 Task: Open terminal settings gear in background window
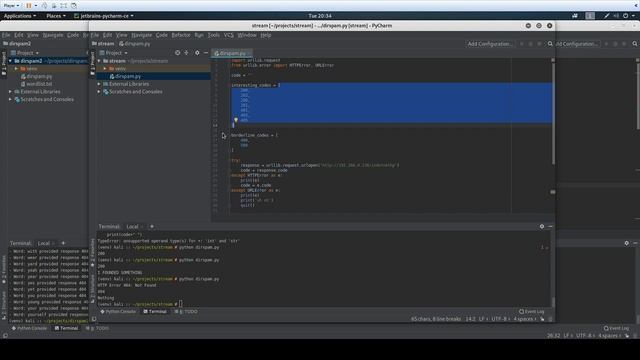627,243
